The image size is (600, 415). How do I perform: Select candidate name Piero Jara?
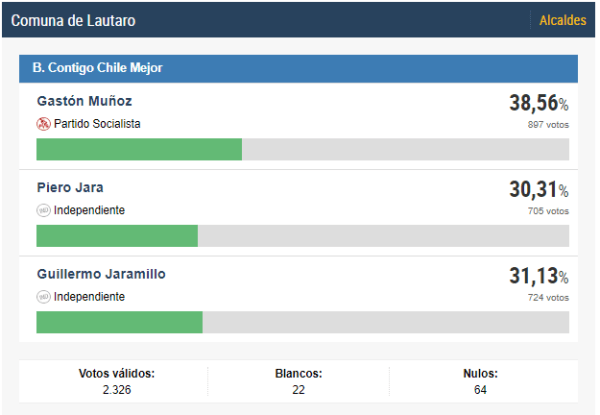[70, 187]
